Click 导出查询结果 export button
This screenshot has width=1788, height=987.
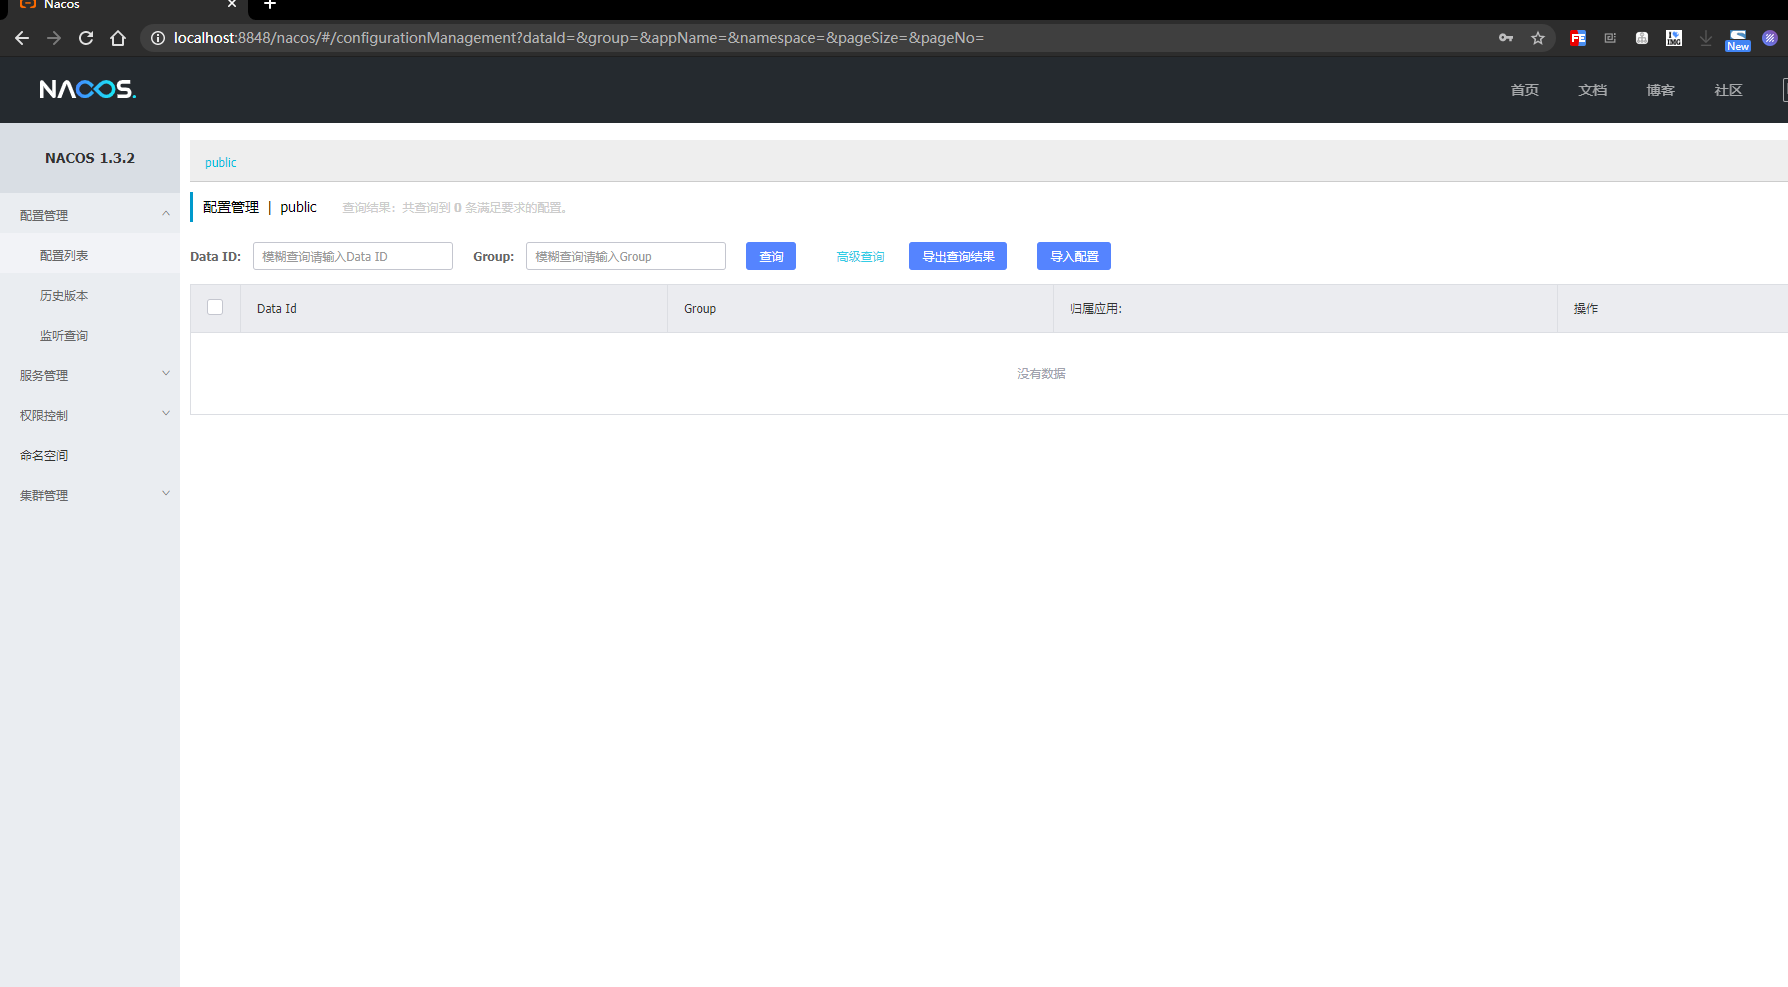tap(958, 256)
